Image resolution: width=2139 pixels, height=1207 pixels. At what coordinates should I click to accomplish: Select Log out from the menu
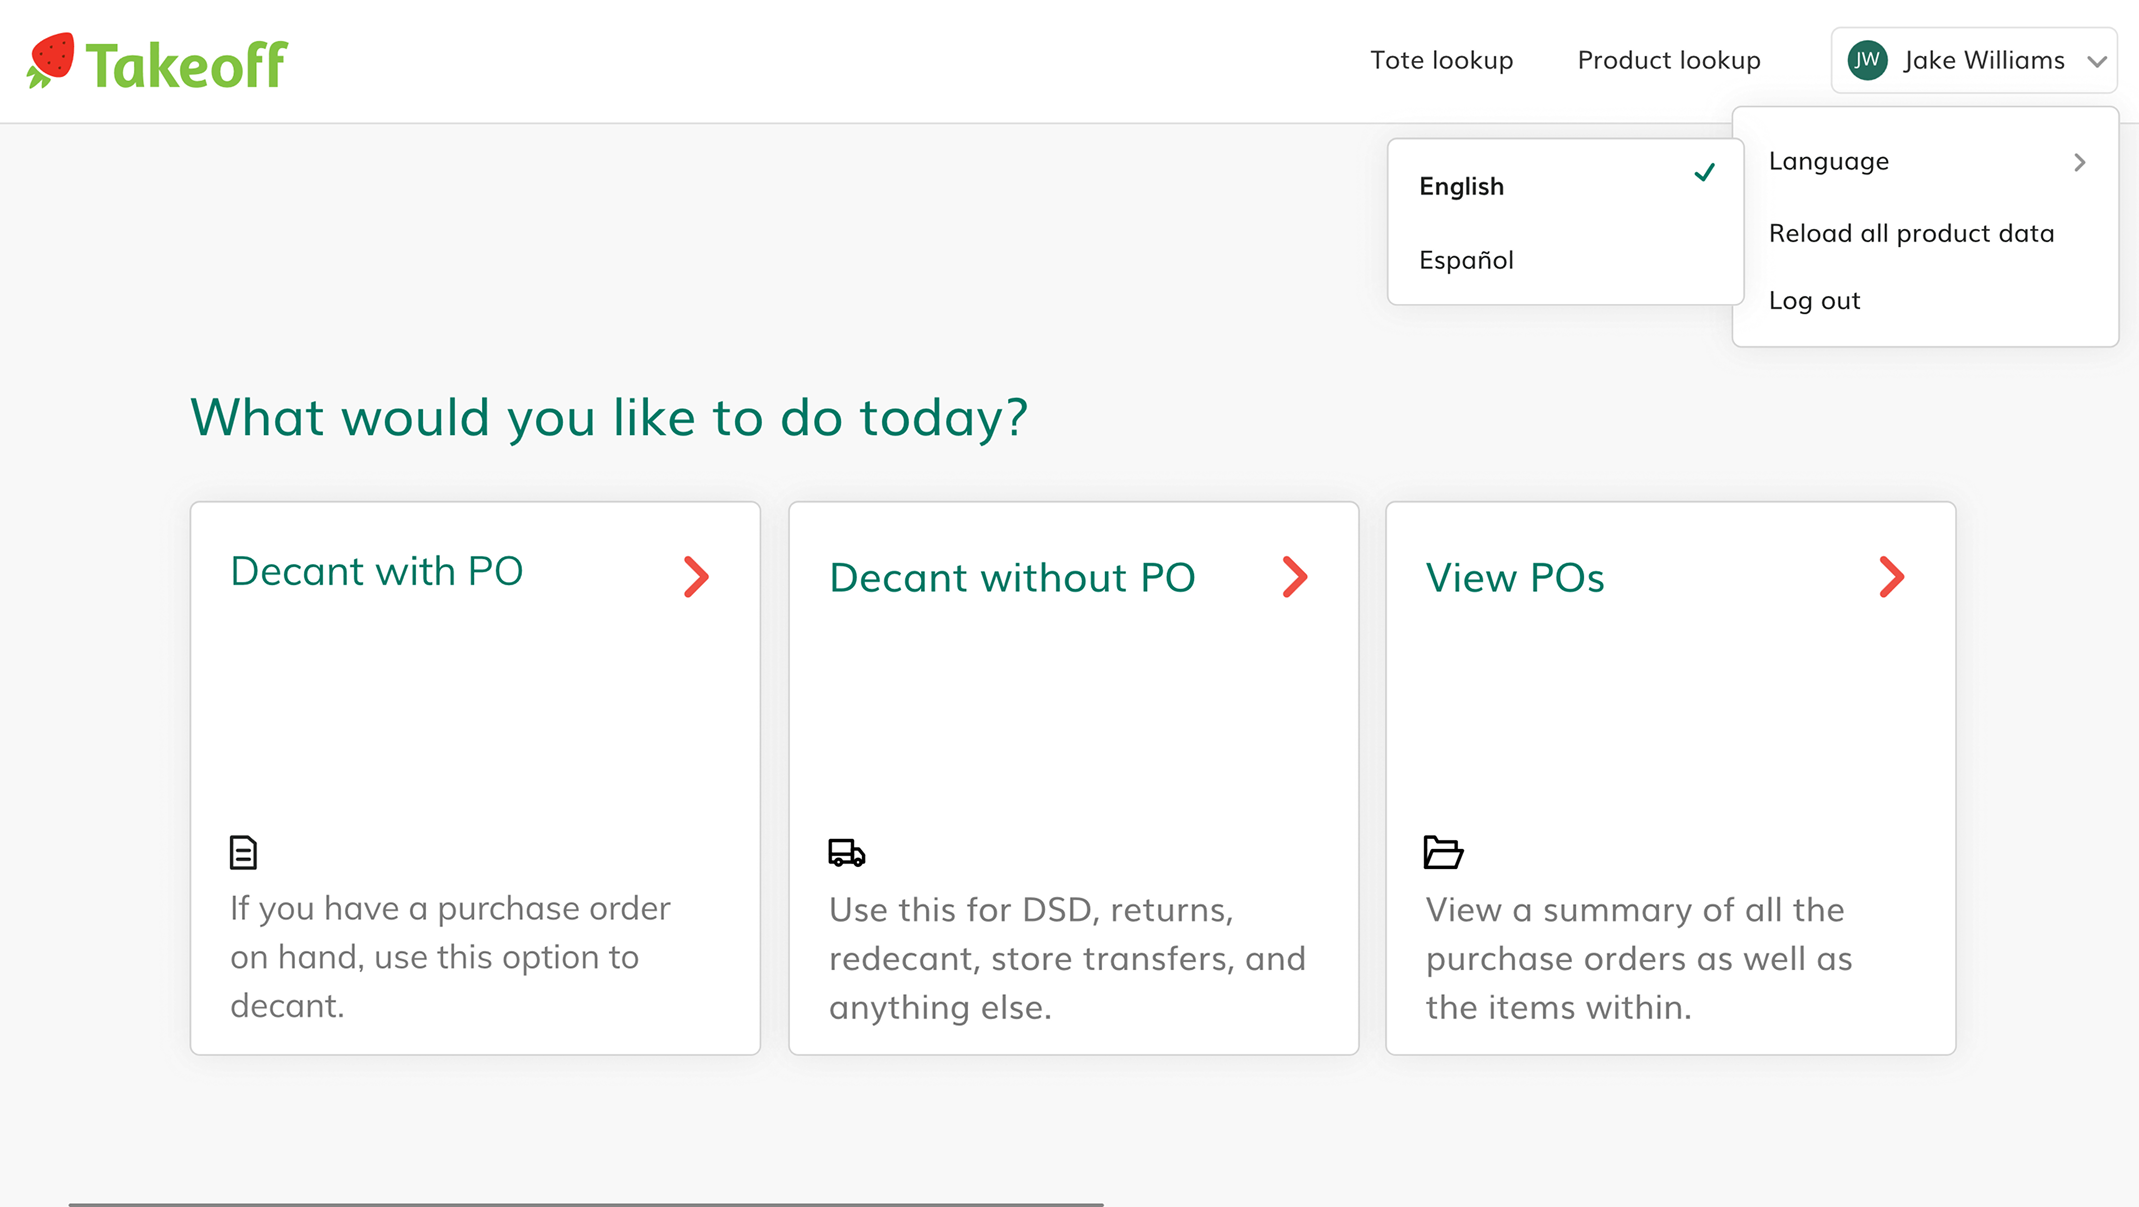pyautogui.click(x=1814, y=300)
